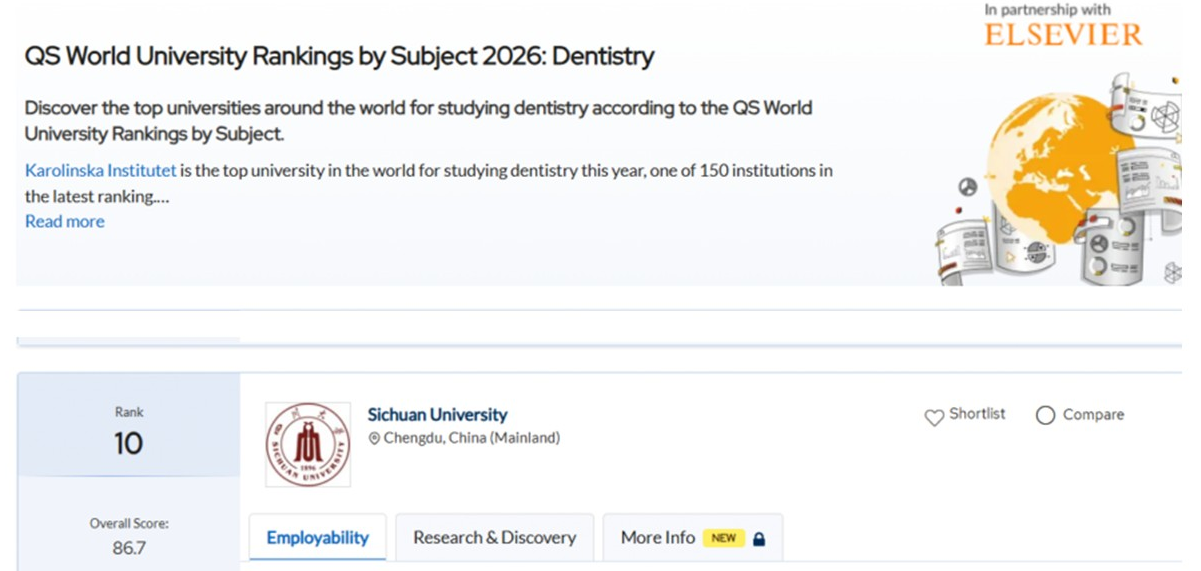Click the lock icon on More Info
This screenshot has width=1201, height=571.
tap(759, 539)
